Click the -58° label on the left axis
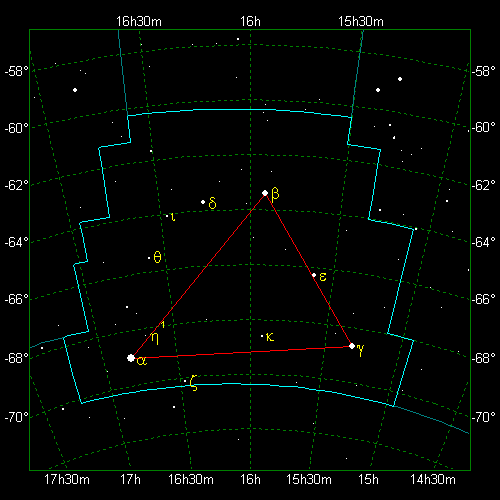The height and width of the screenshot is (500, 500). click(x=17, y=71)
